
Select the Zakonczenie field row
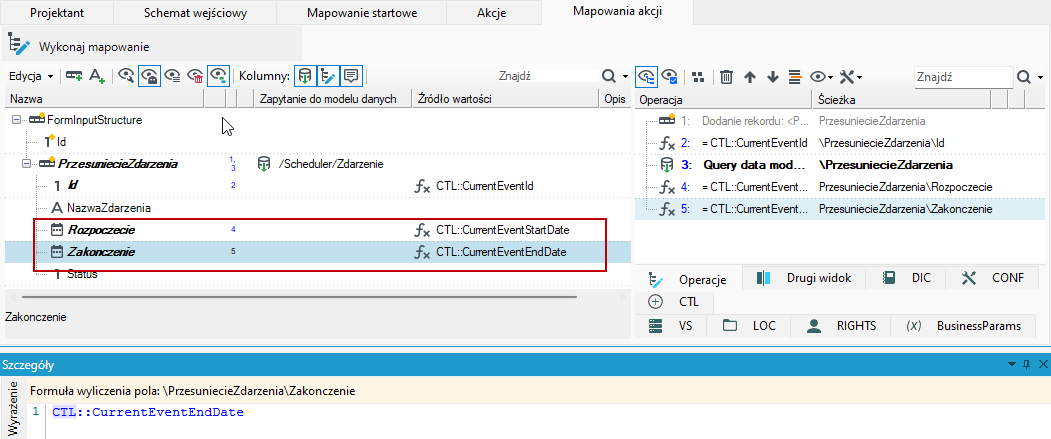point(320,252)
